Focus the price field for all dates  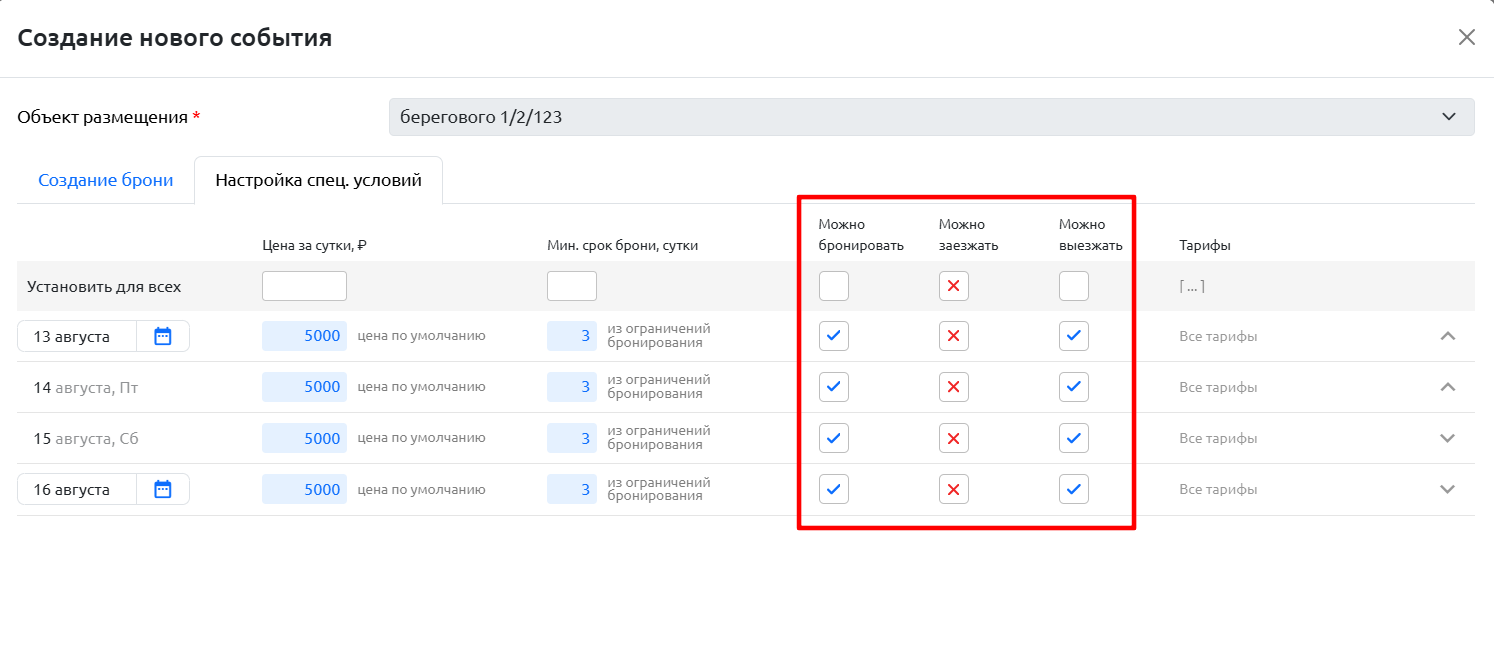click(304, 286)
